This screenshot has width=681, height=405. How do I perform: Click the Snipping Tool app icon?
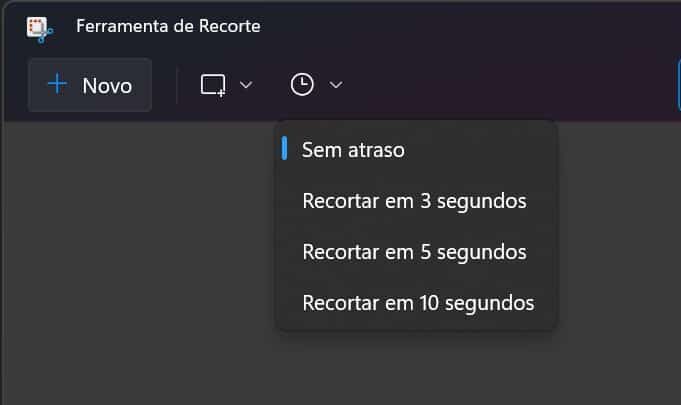(x=40, y=28)
